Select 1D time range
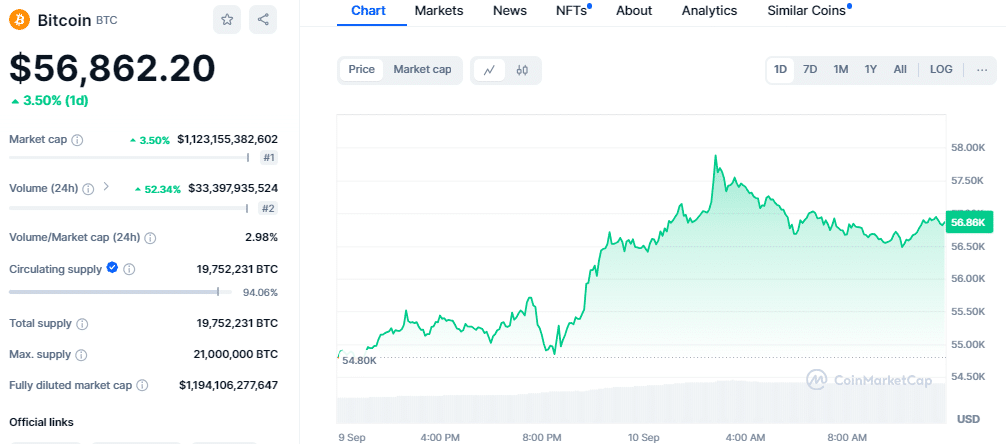Image resolution: width=1006 pixels, height=444 pixels. 780,70
